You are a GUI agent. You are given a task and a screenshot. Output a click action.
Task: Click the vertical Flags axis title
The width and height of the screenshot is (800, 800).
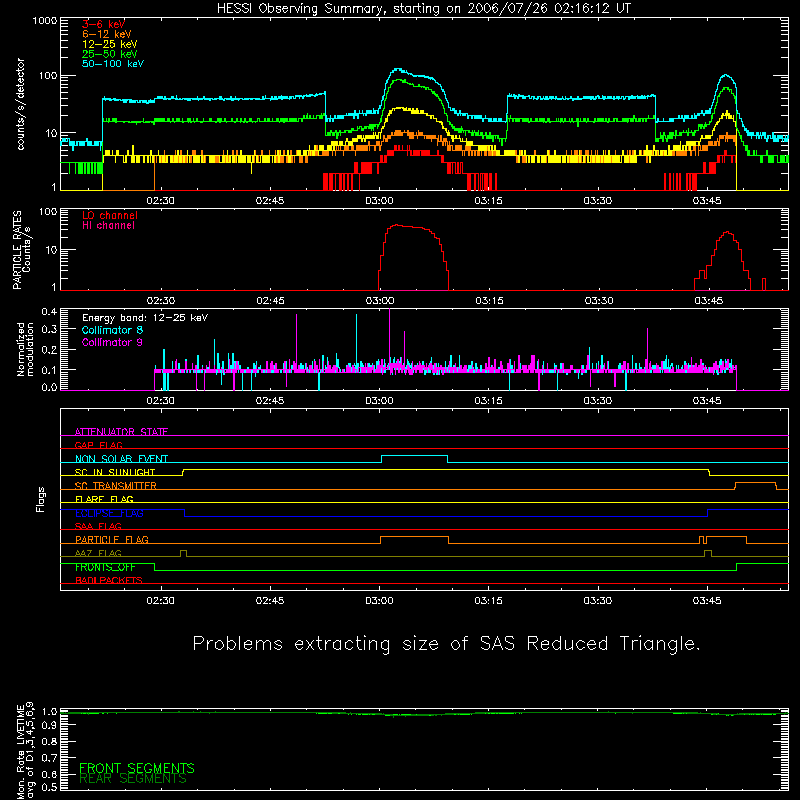tap(40, 499)
